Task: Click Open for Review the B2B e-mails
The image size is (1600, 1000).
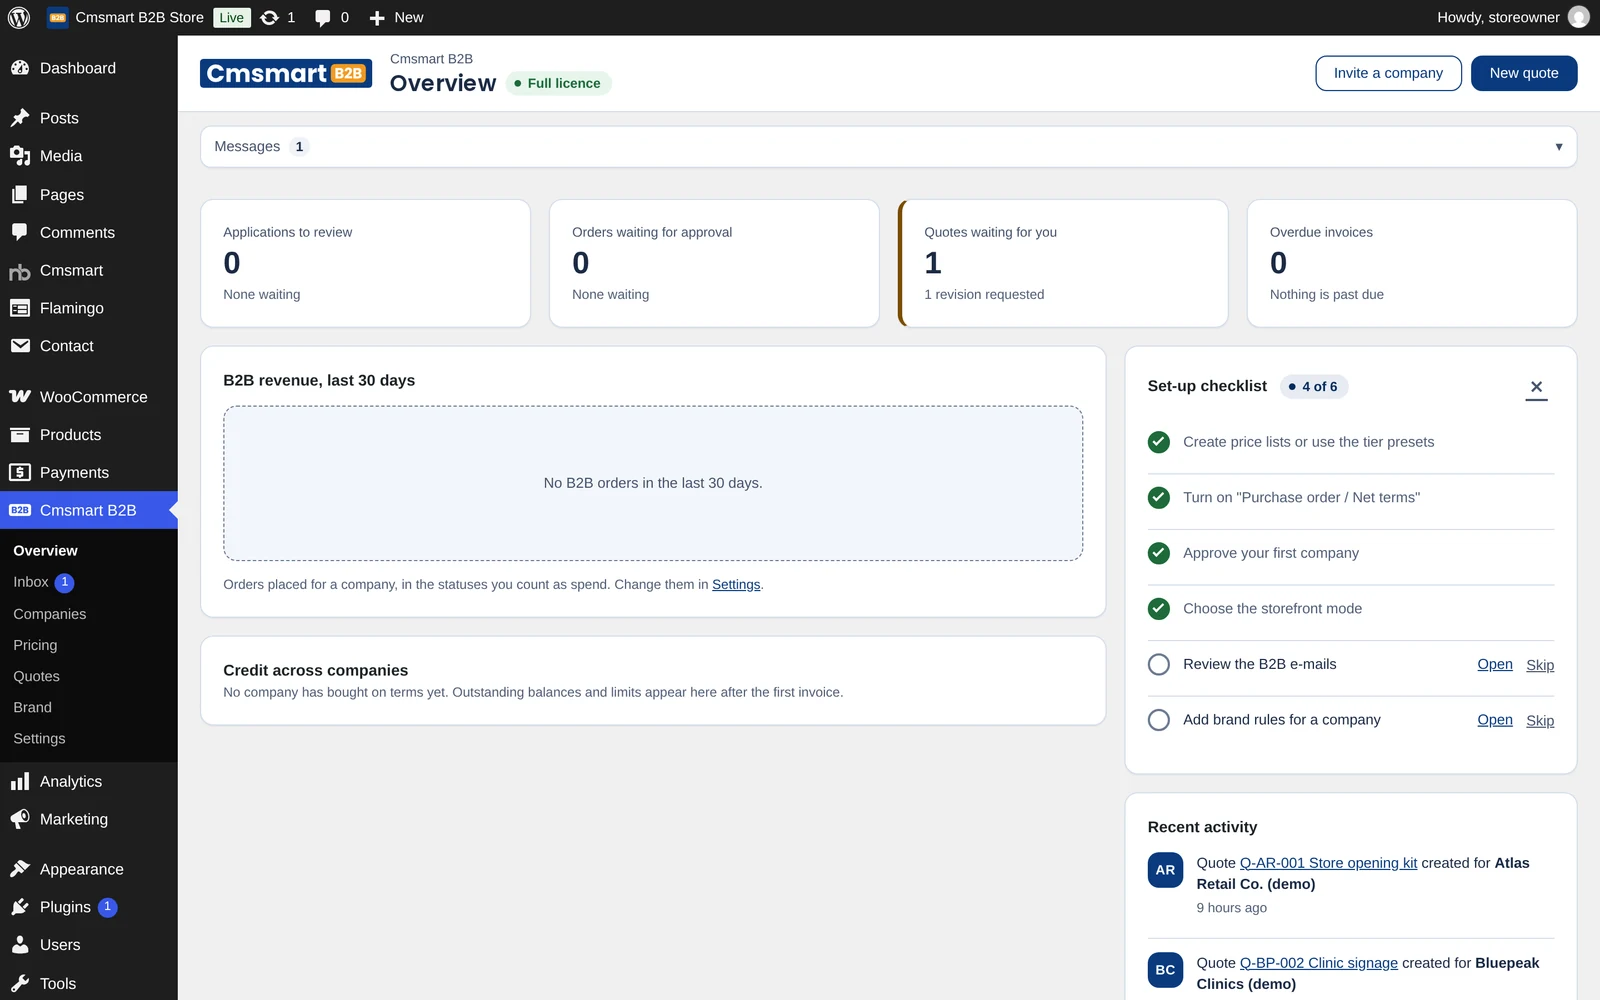Action: (1495, 664)
